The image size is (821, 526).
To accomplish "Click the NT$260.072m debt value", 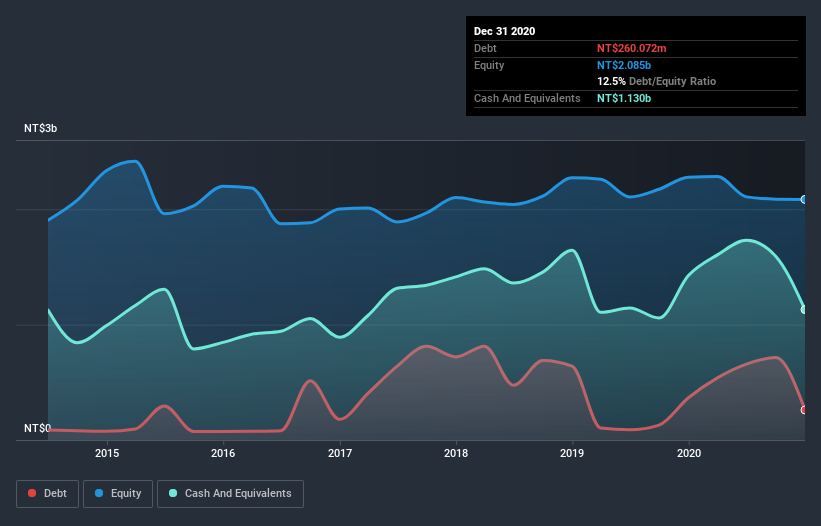I will coord(631,48).
